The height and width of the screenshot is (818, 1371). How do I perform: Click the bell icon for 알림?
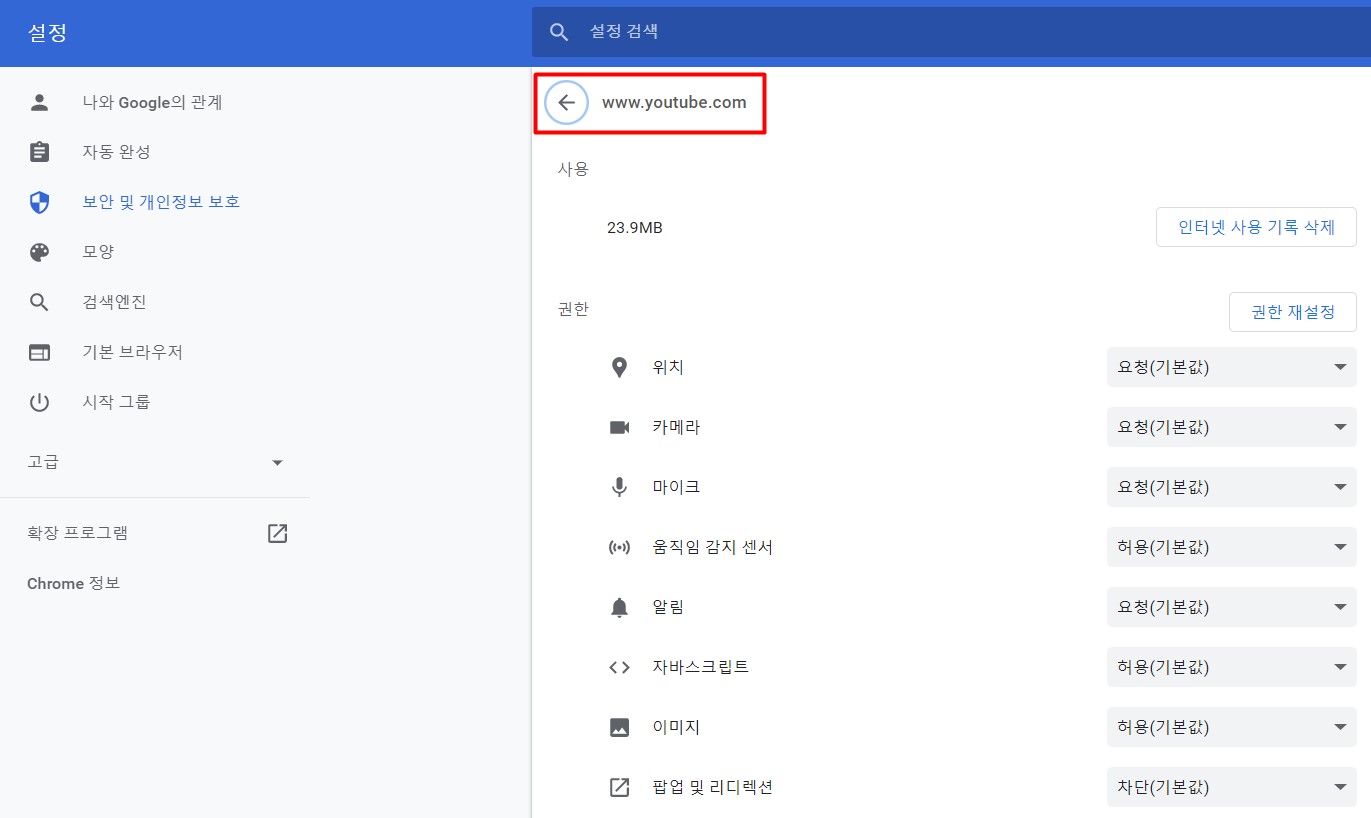click(x=619, y=607)
